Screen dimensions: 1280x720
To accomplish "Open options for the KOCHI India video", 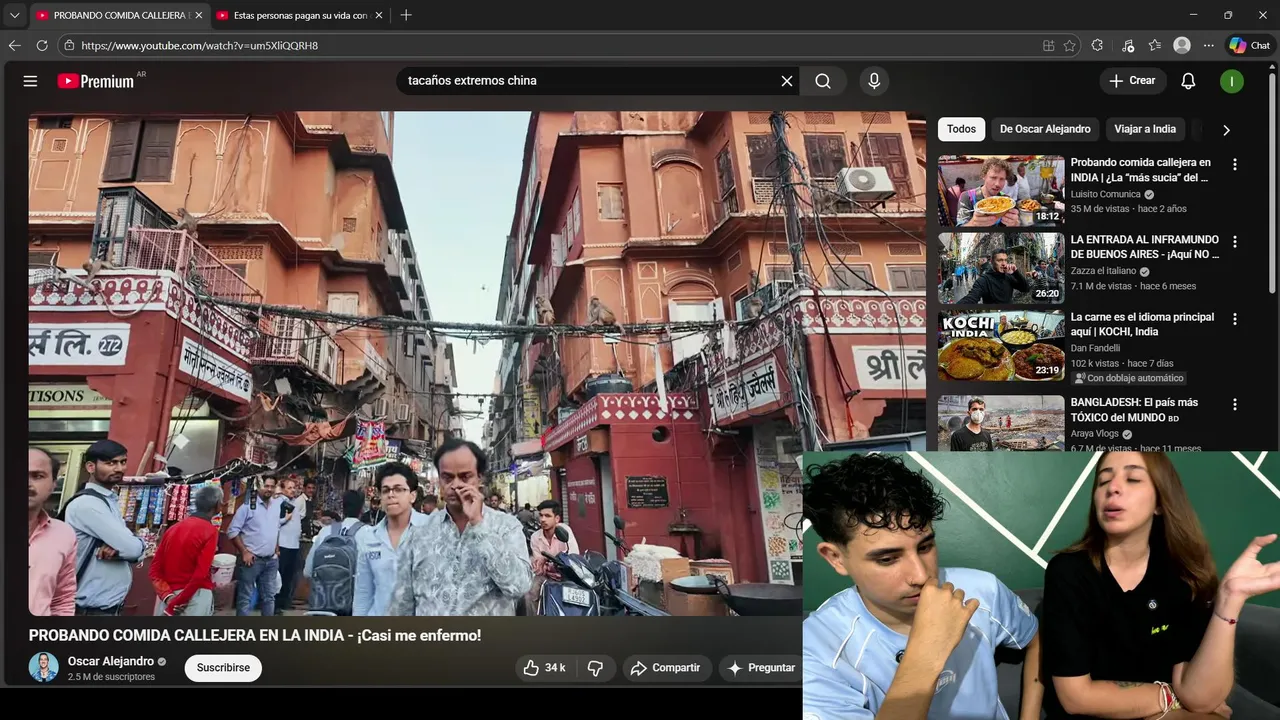I will point(1234,318).
